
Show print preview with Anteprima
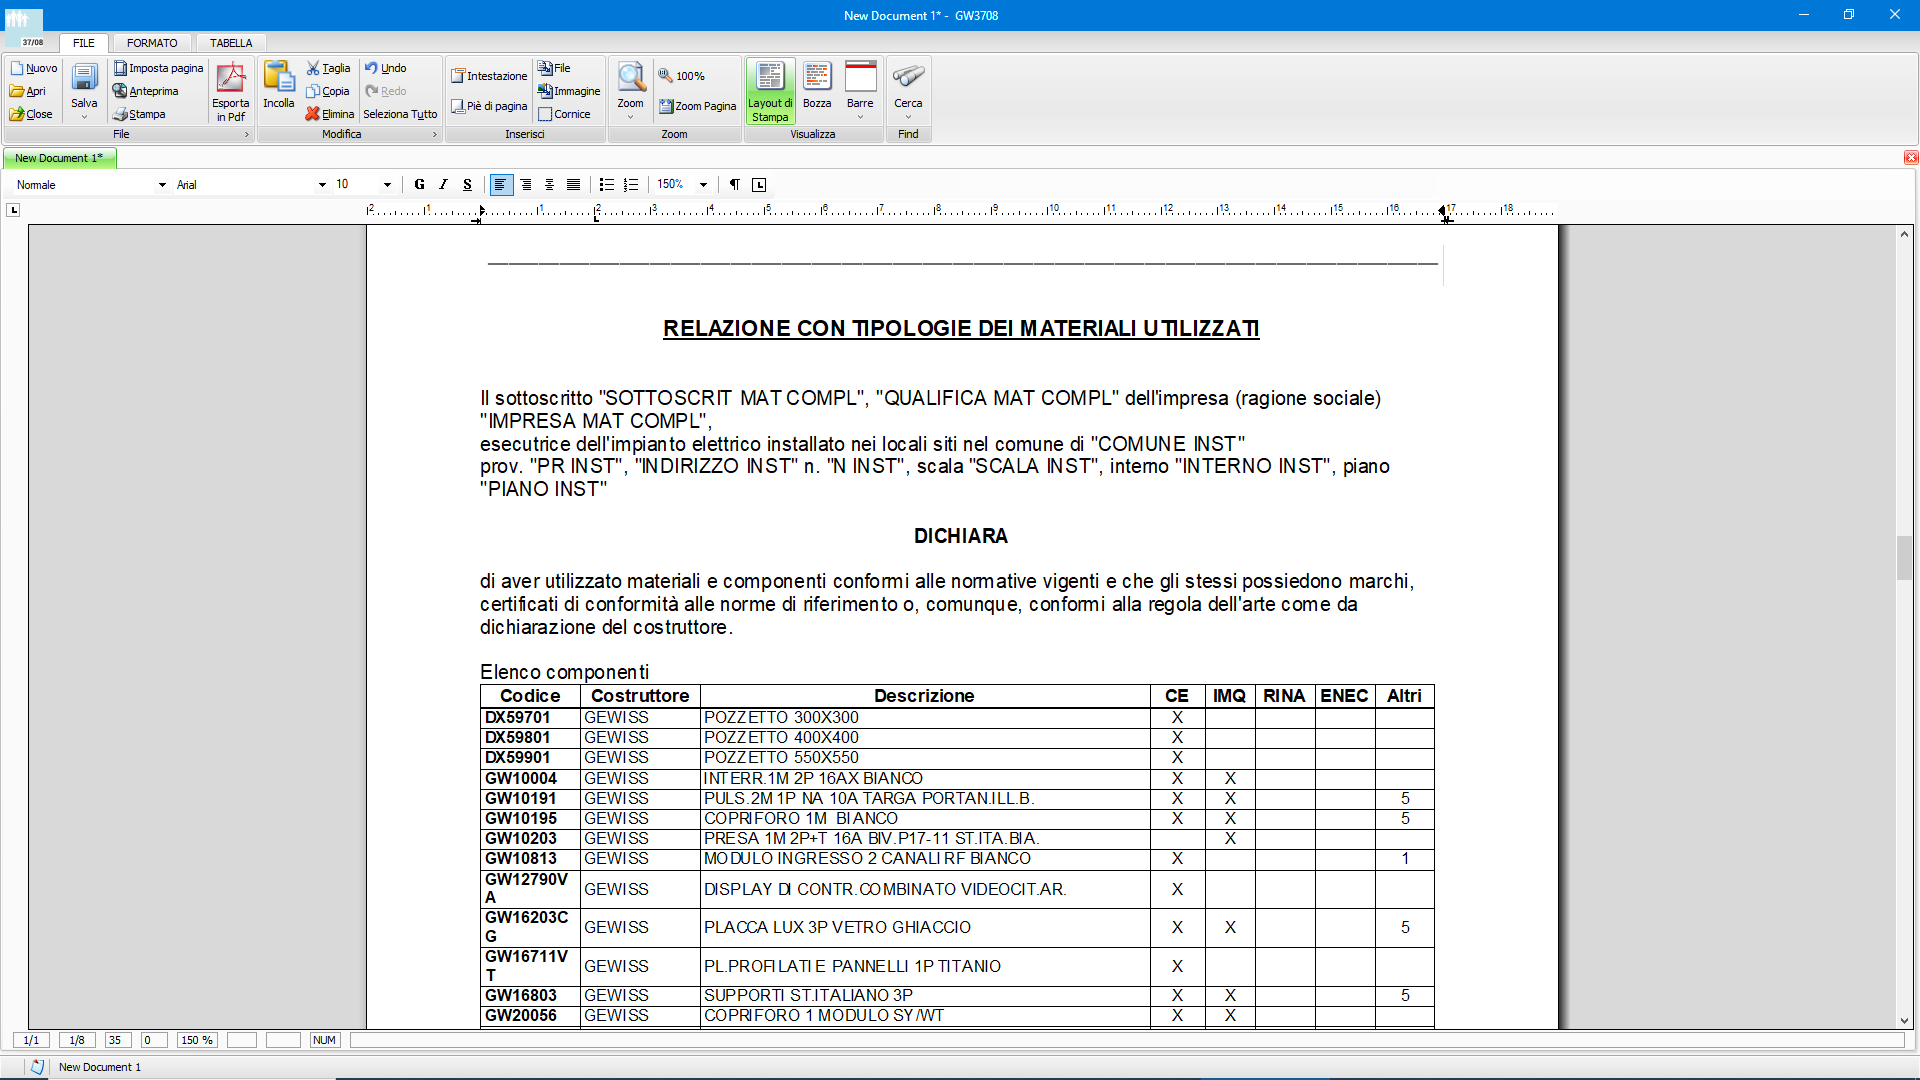[x=145, y=91]
